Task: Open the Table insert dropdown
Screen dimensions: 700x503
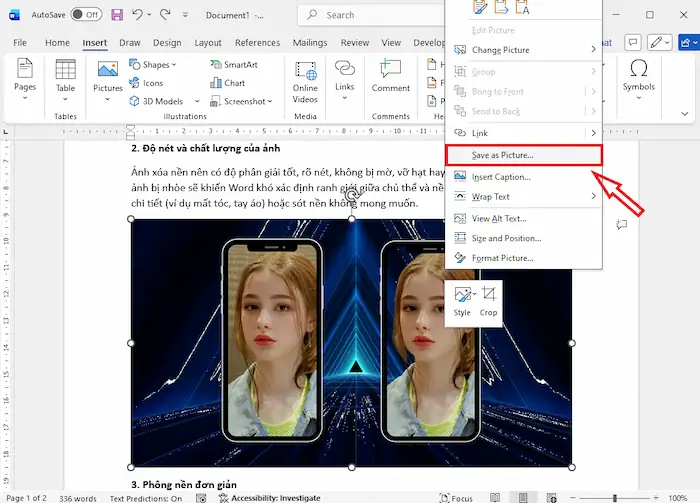Action: tap(65, 80)
